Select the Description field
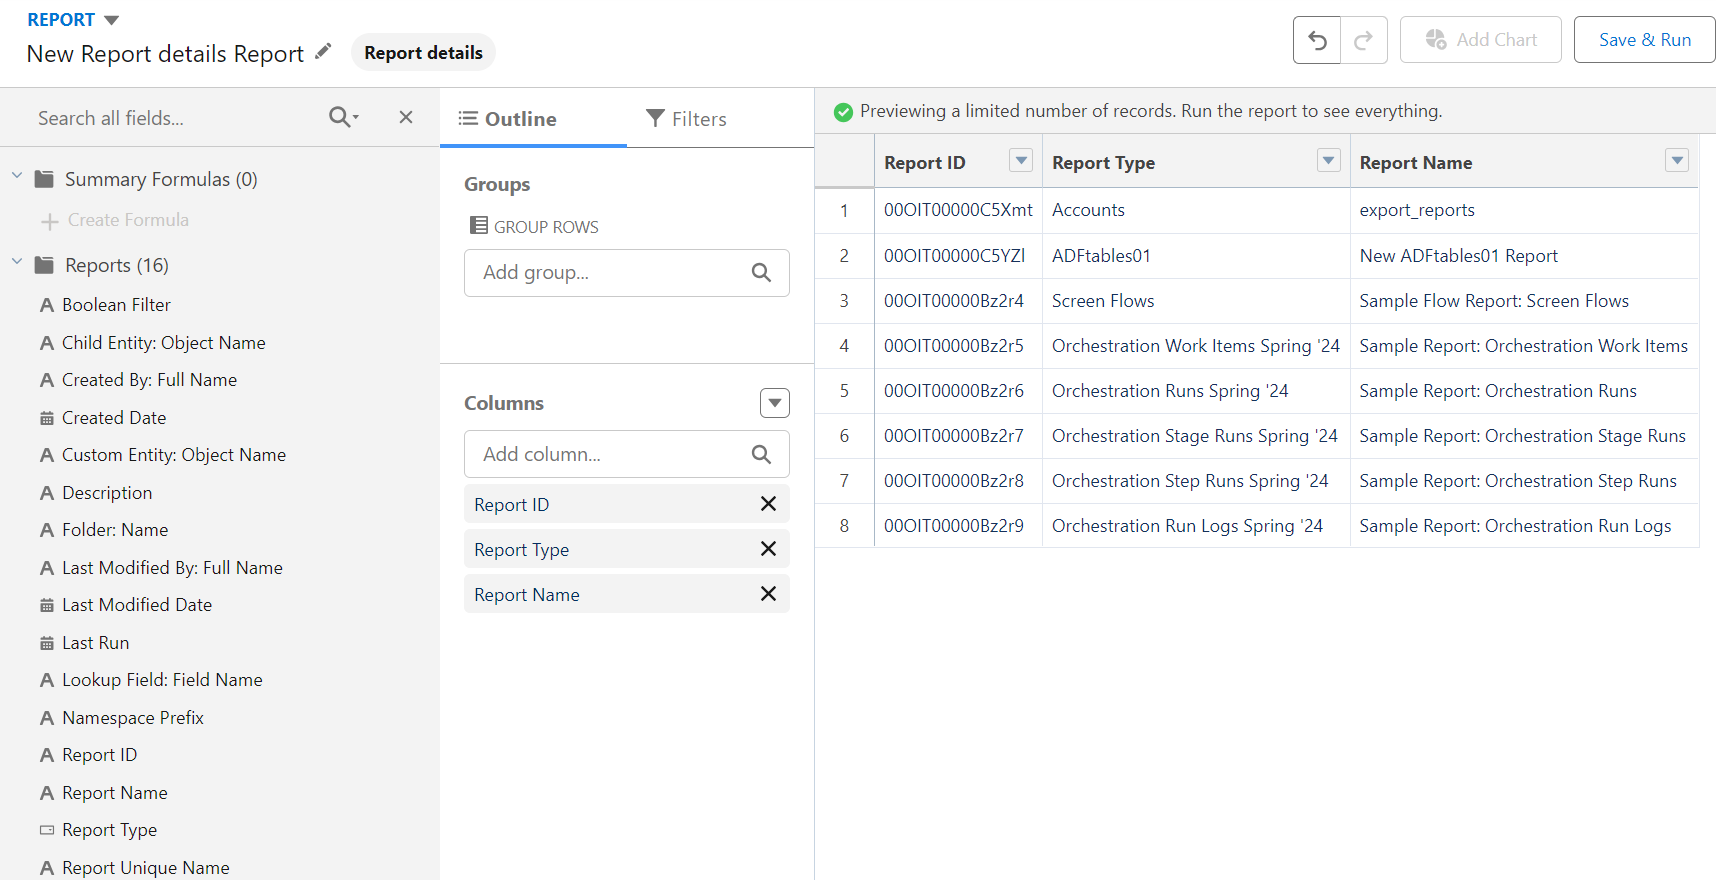 pos(107,493)
